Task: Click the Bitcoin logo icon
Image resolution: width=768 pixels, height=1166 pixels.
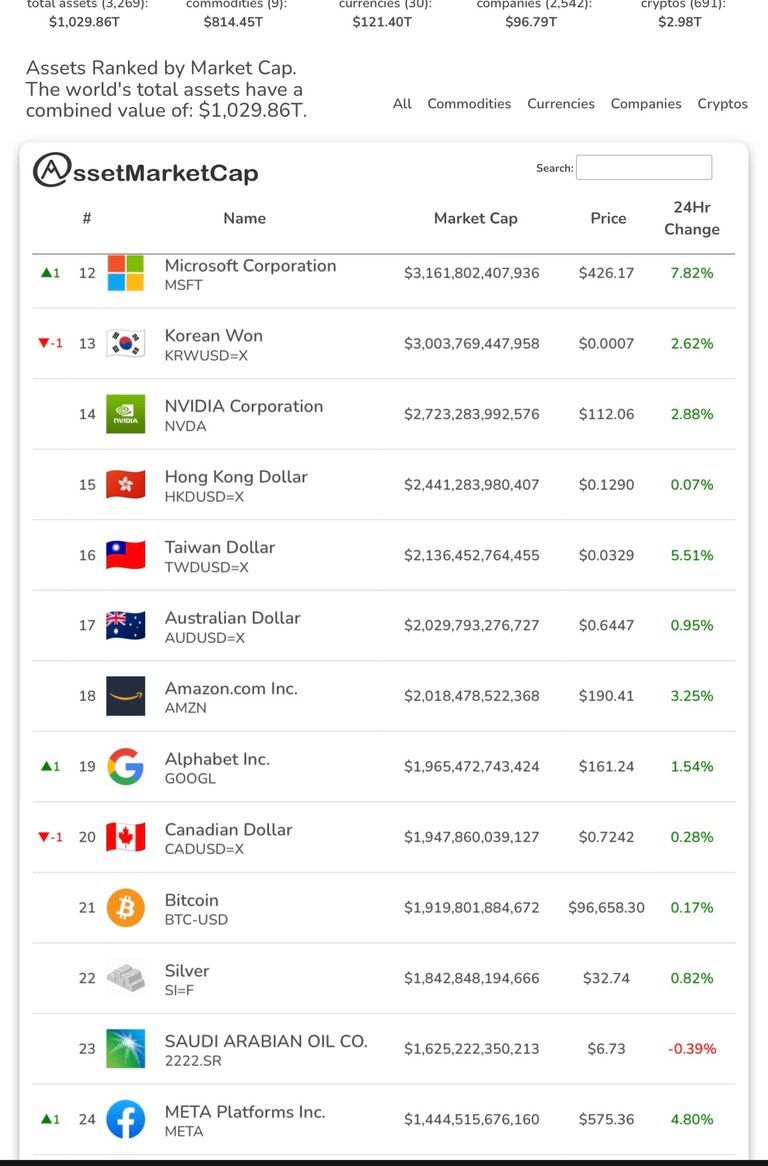Action: (125, 907)
